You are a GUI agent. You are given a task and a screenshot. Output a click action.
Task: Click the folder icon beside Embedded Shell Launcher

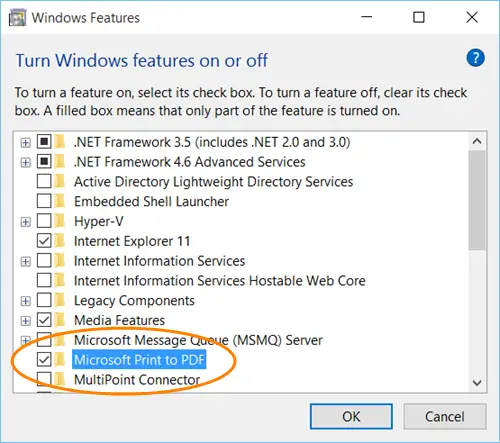[x=60, y=201]
